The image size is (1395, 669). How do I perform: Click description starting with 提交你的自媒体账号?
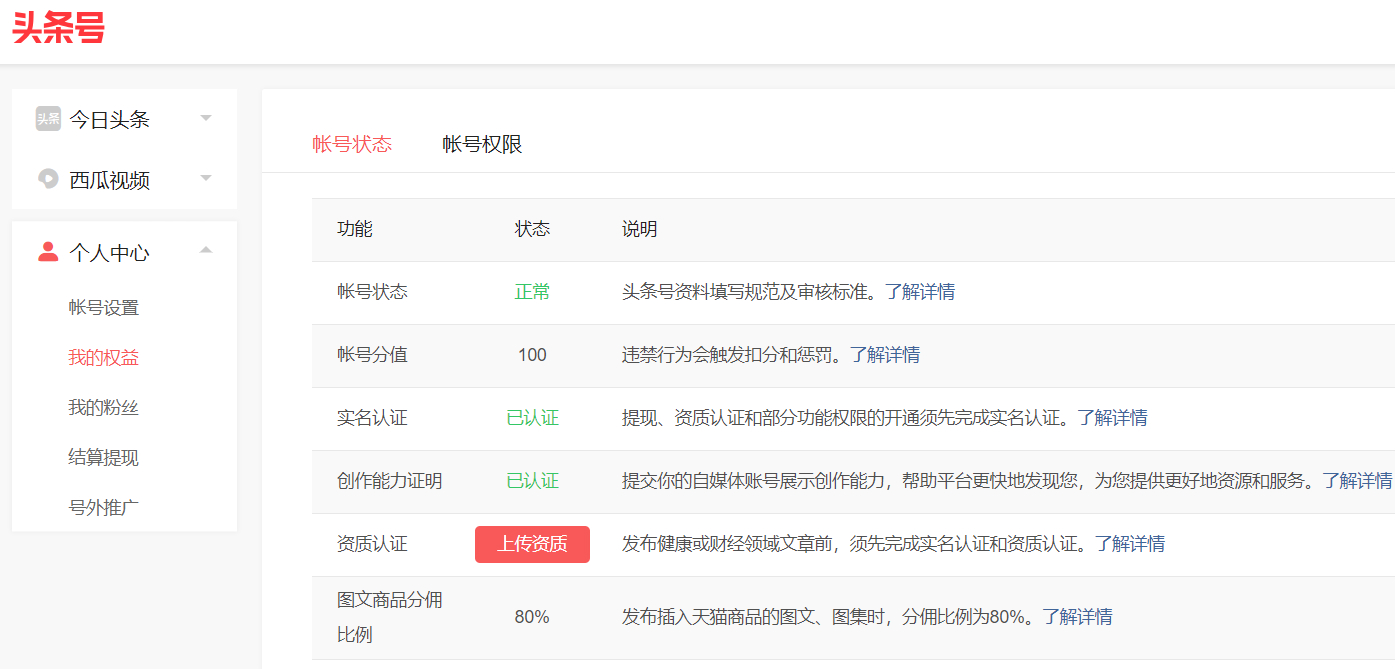click(x=972, y=481)
